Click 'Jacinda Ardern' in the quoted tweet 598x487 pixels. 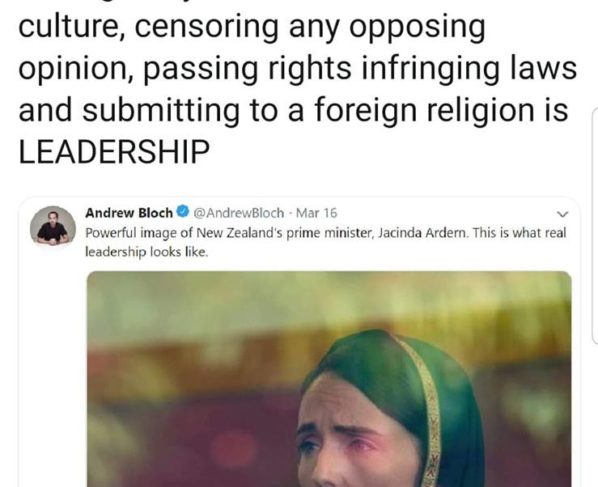tap(423, 233)
